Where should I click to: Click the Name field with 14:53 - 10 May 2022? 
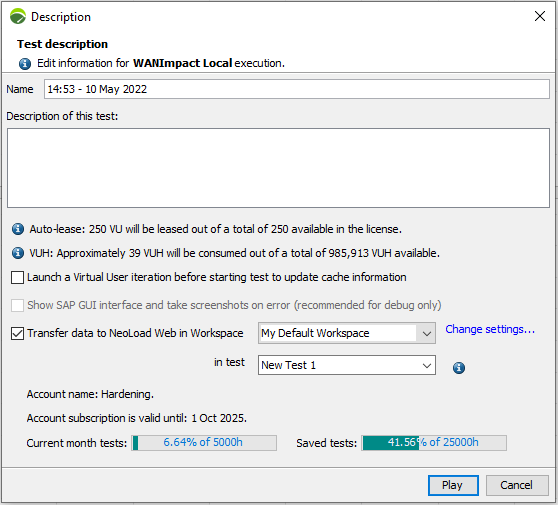(297, 89)
